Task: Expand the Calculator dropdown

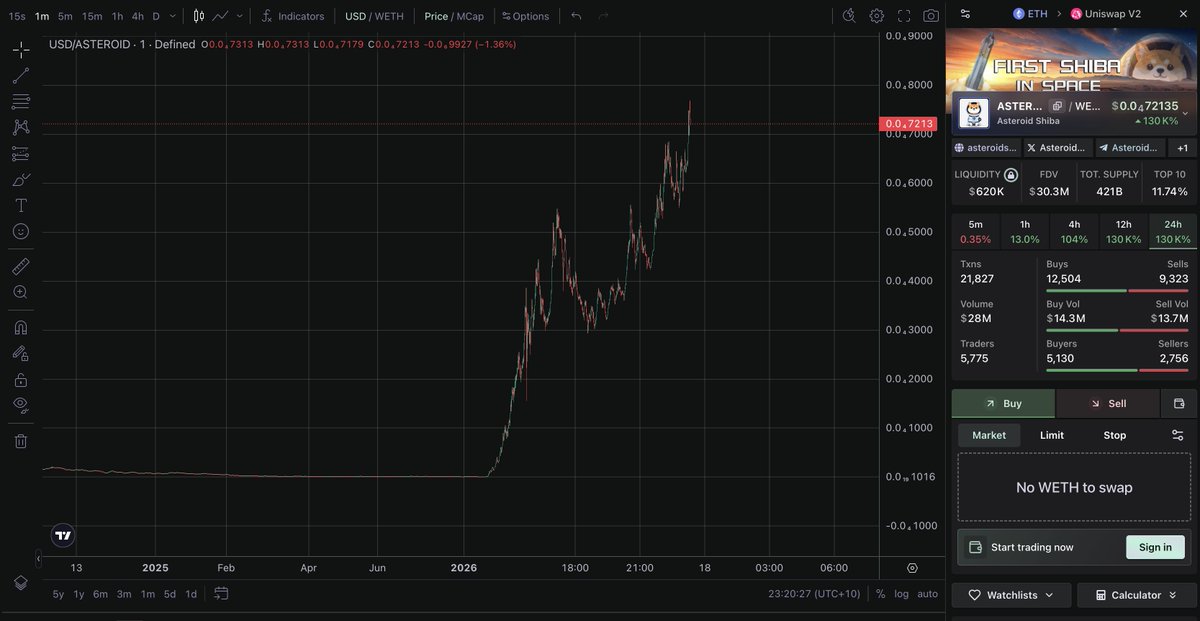Action: tap(1137, 595)
